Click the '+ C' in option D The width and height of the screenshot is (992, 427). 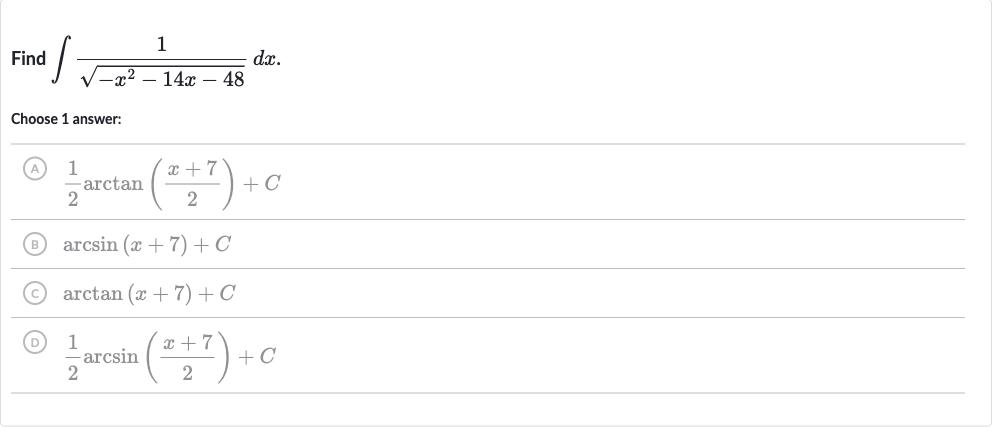[257, 357]
